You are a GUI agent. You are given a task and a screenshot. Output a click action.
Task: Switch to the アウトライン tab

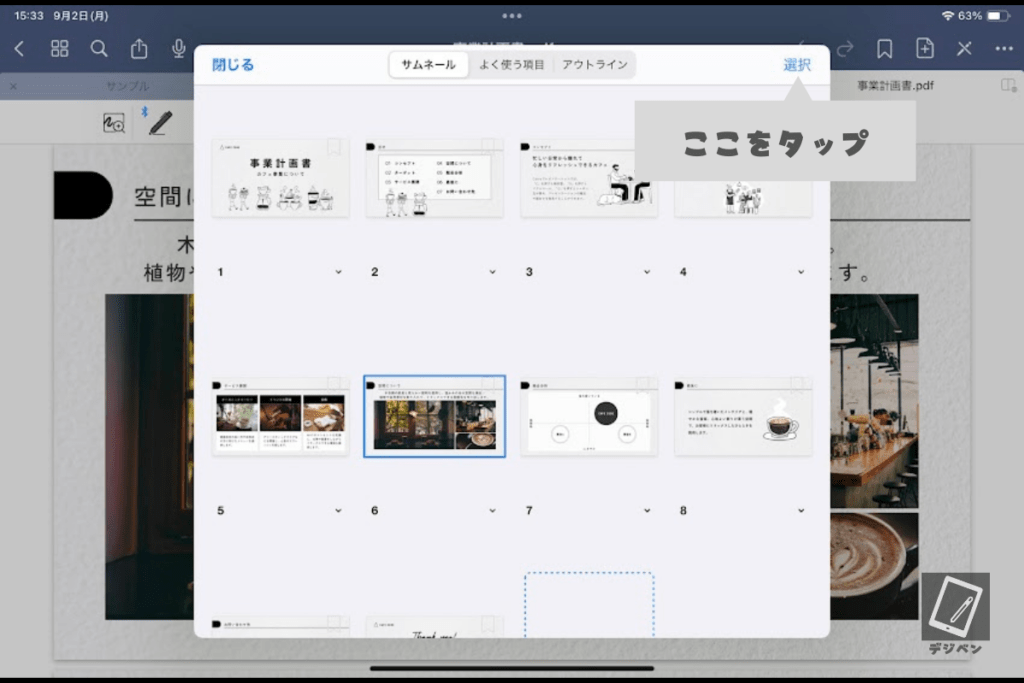(x=594, y=65)
